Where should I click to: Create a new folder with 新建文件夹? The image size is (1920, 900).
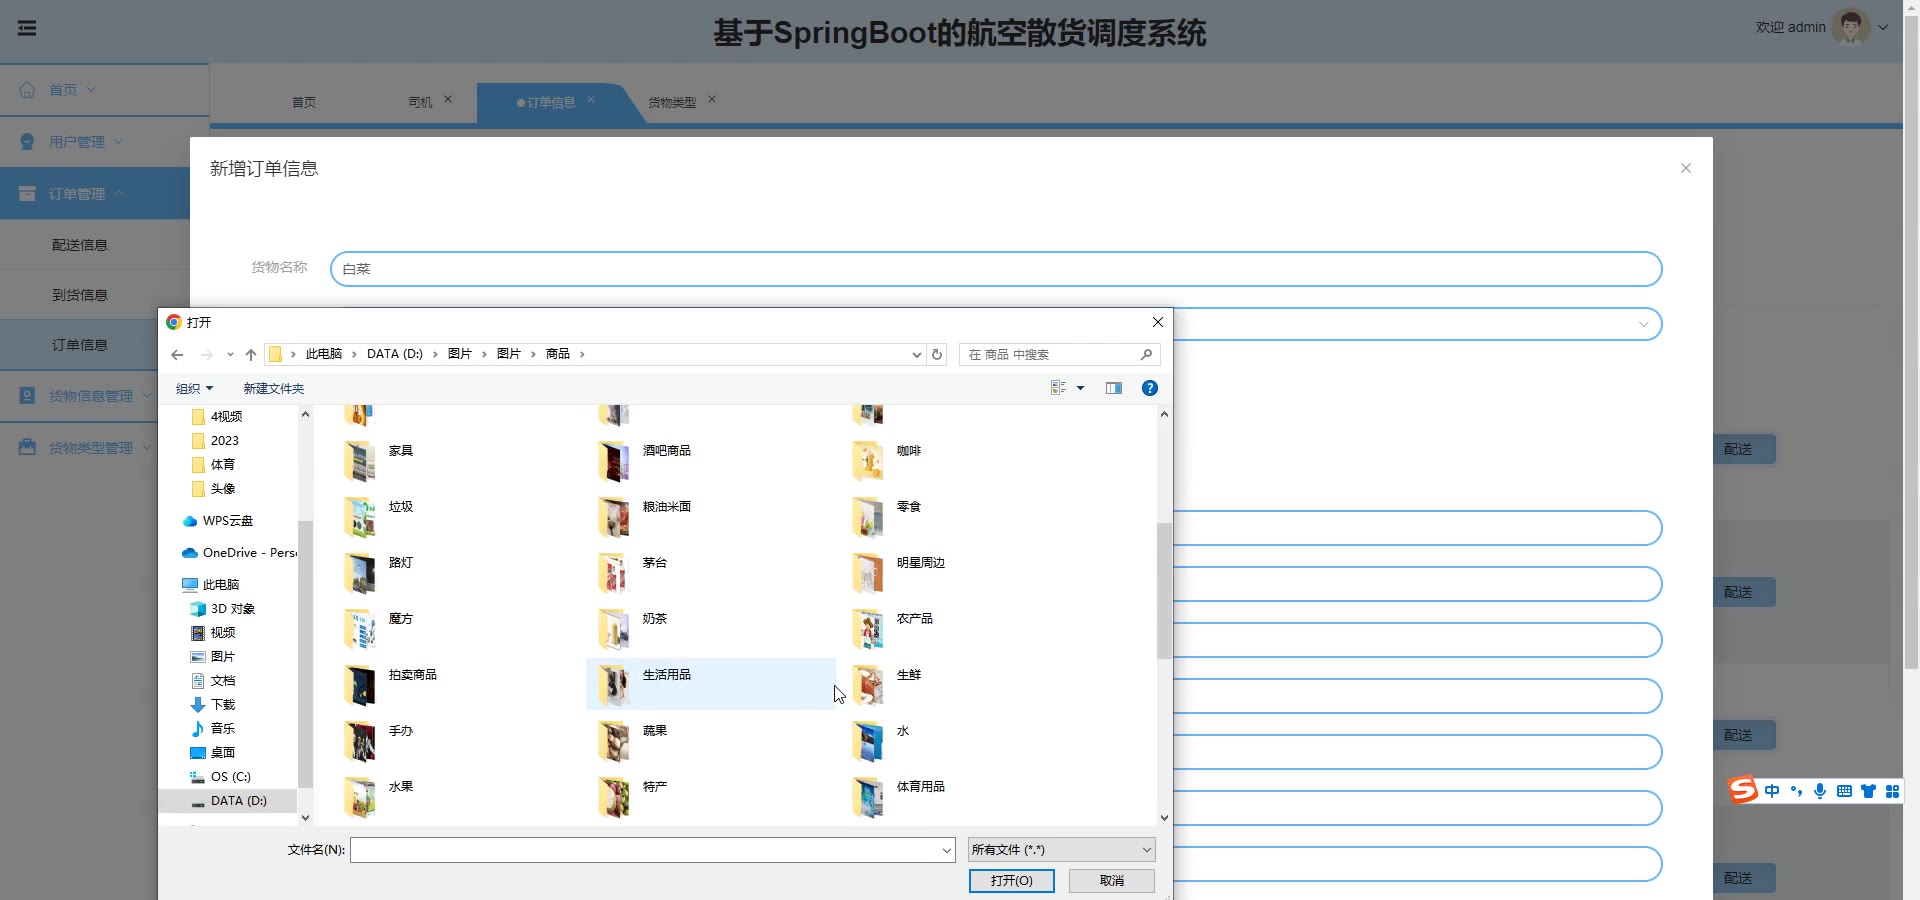click(274, 388)
